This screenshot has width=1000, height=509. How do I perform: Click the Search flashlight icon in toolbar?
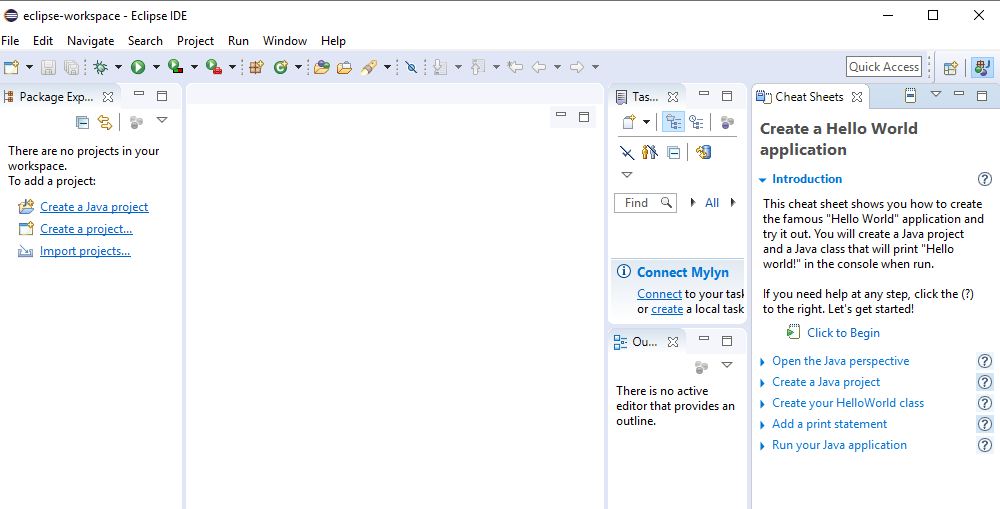click(x=369, y=67)
